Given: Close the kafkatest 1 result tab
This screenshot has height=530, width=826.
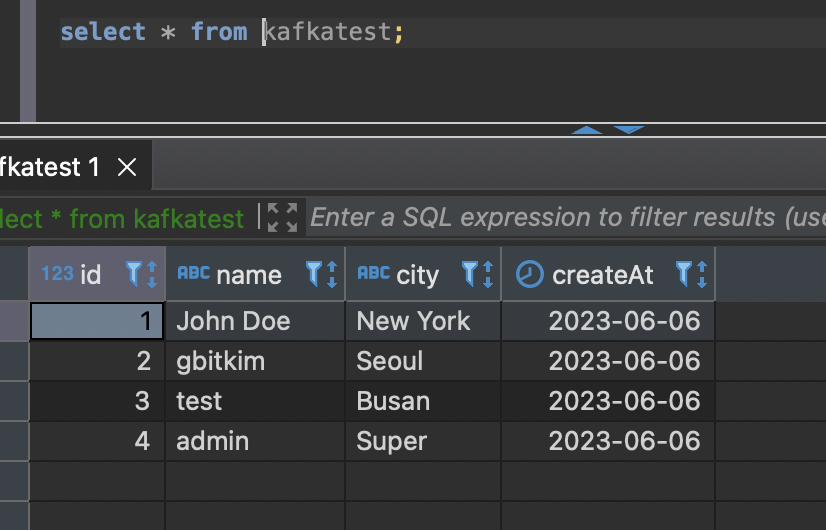Looking at the screenshot, I should [127, 167].
